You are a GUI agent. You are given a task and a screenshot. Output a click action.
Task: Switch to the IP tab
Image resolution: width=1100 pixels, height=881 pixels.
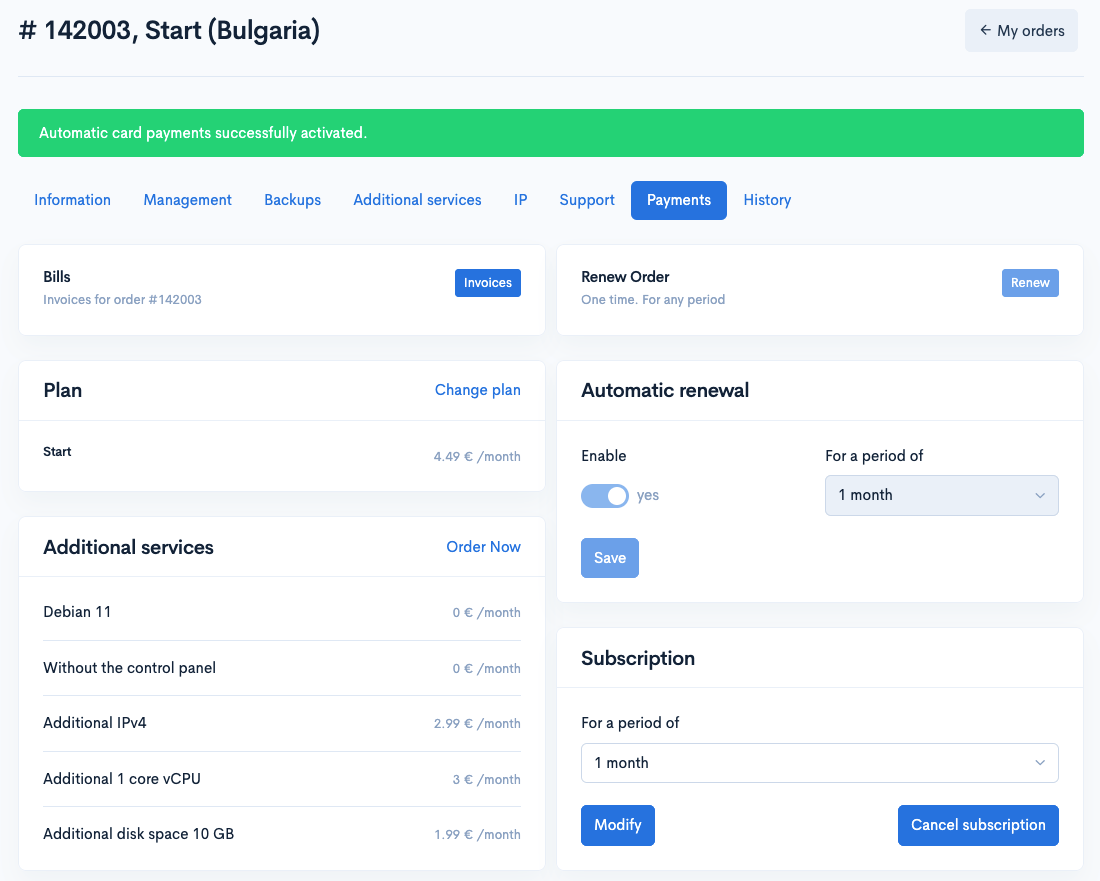point(521,200)
